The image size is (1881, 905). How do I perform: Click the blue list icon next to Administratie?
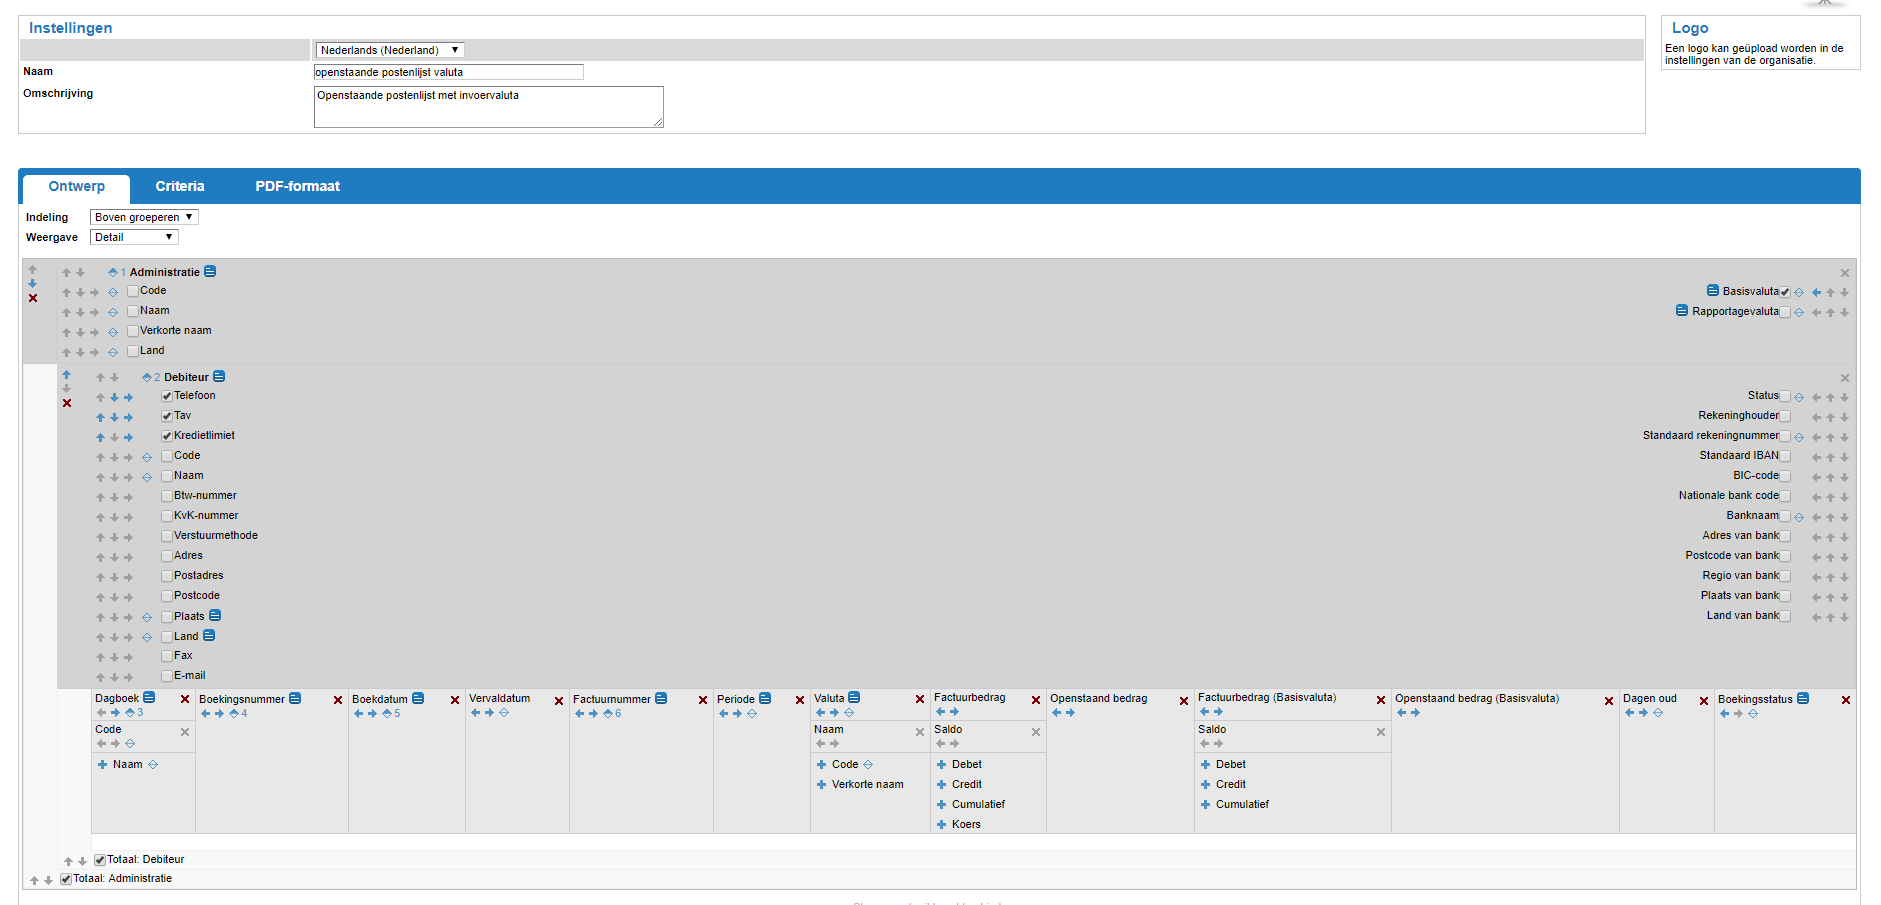[210, 272]
